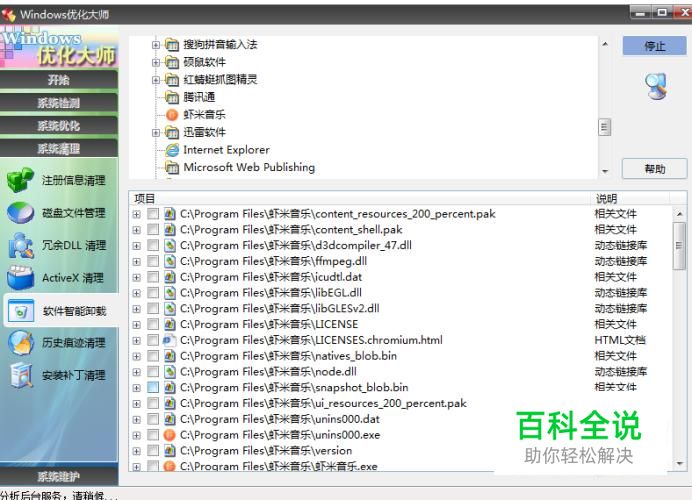
Task: Select 虾米音乐 orange icon in program tree
Action: [172, 115]
